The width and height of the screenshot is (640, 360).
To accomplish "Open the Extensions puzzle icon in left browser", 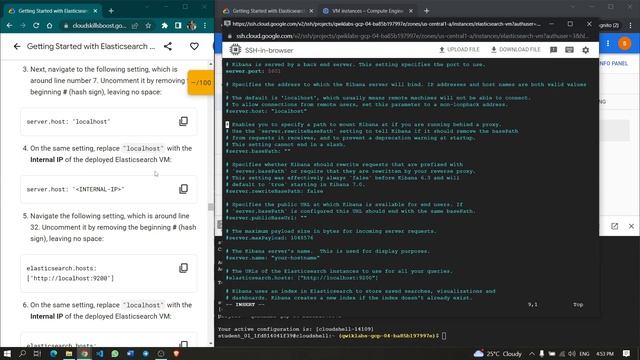I will [x=164, y=25].
